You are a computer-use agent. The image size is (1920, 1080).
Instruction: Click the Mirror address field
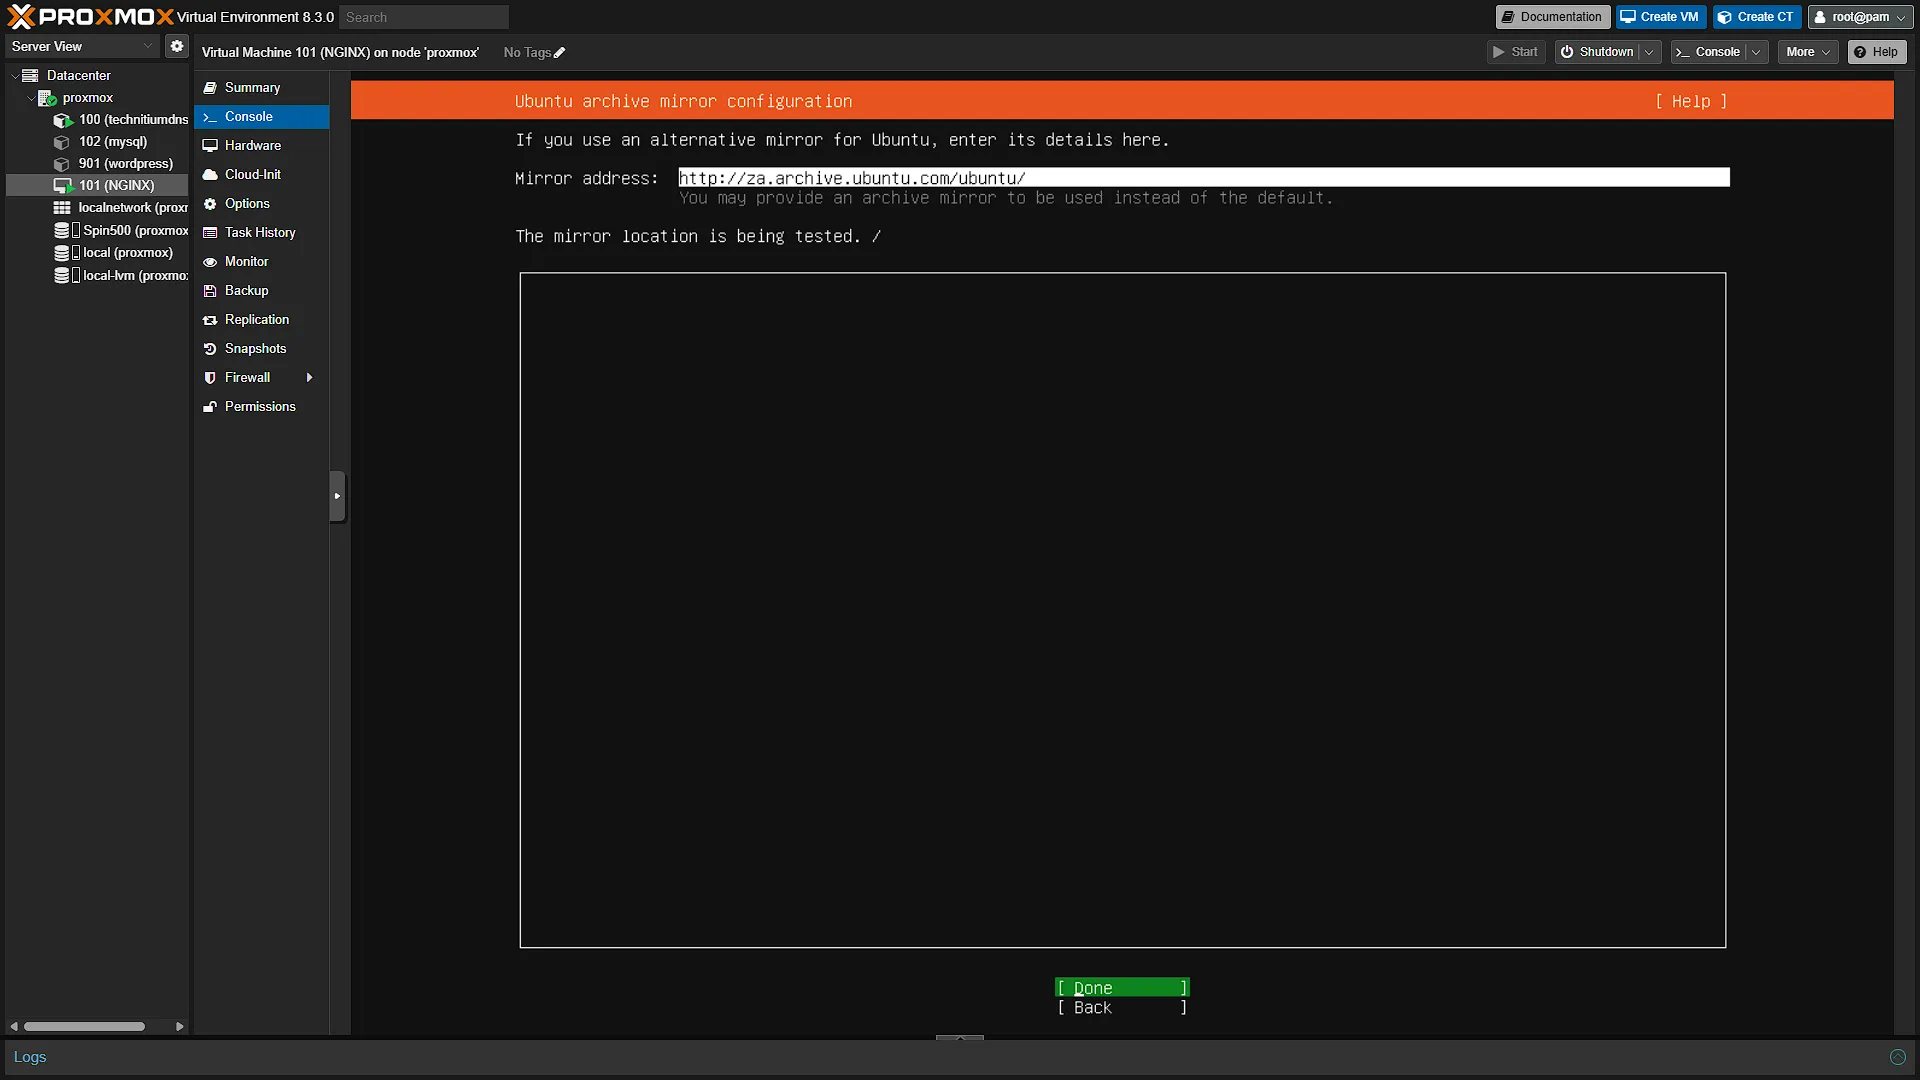[1204, 178]
